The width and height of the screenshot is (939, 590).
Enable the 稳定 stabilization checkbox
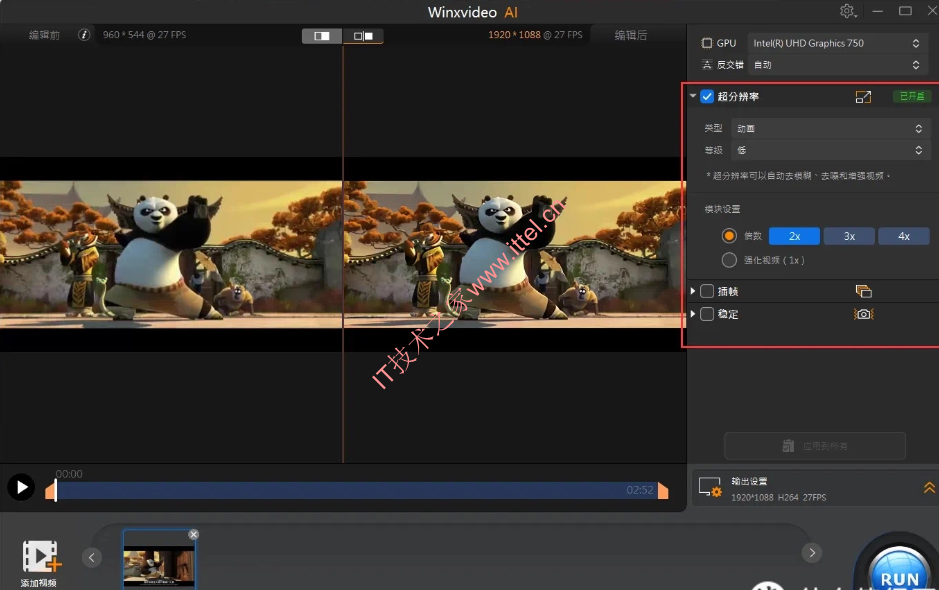pos(707,314)
